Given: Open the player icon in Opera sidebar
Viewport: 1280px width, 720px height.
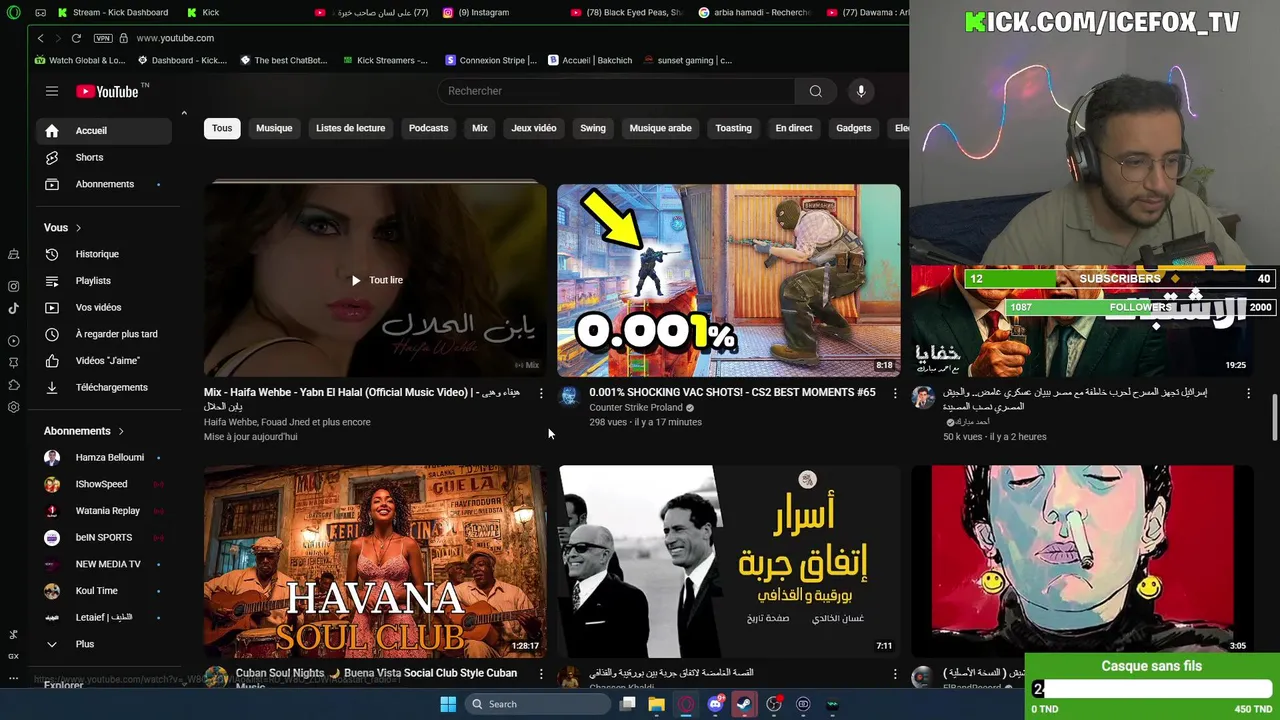Looking at the screenshot, I should (x=13, y=341).
